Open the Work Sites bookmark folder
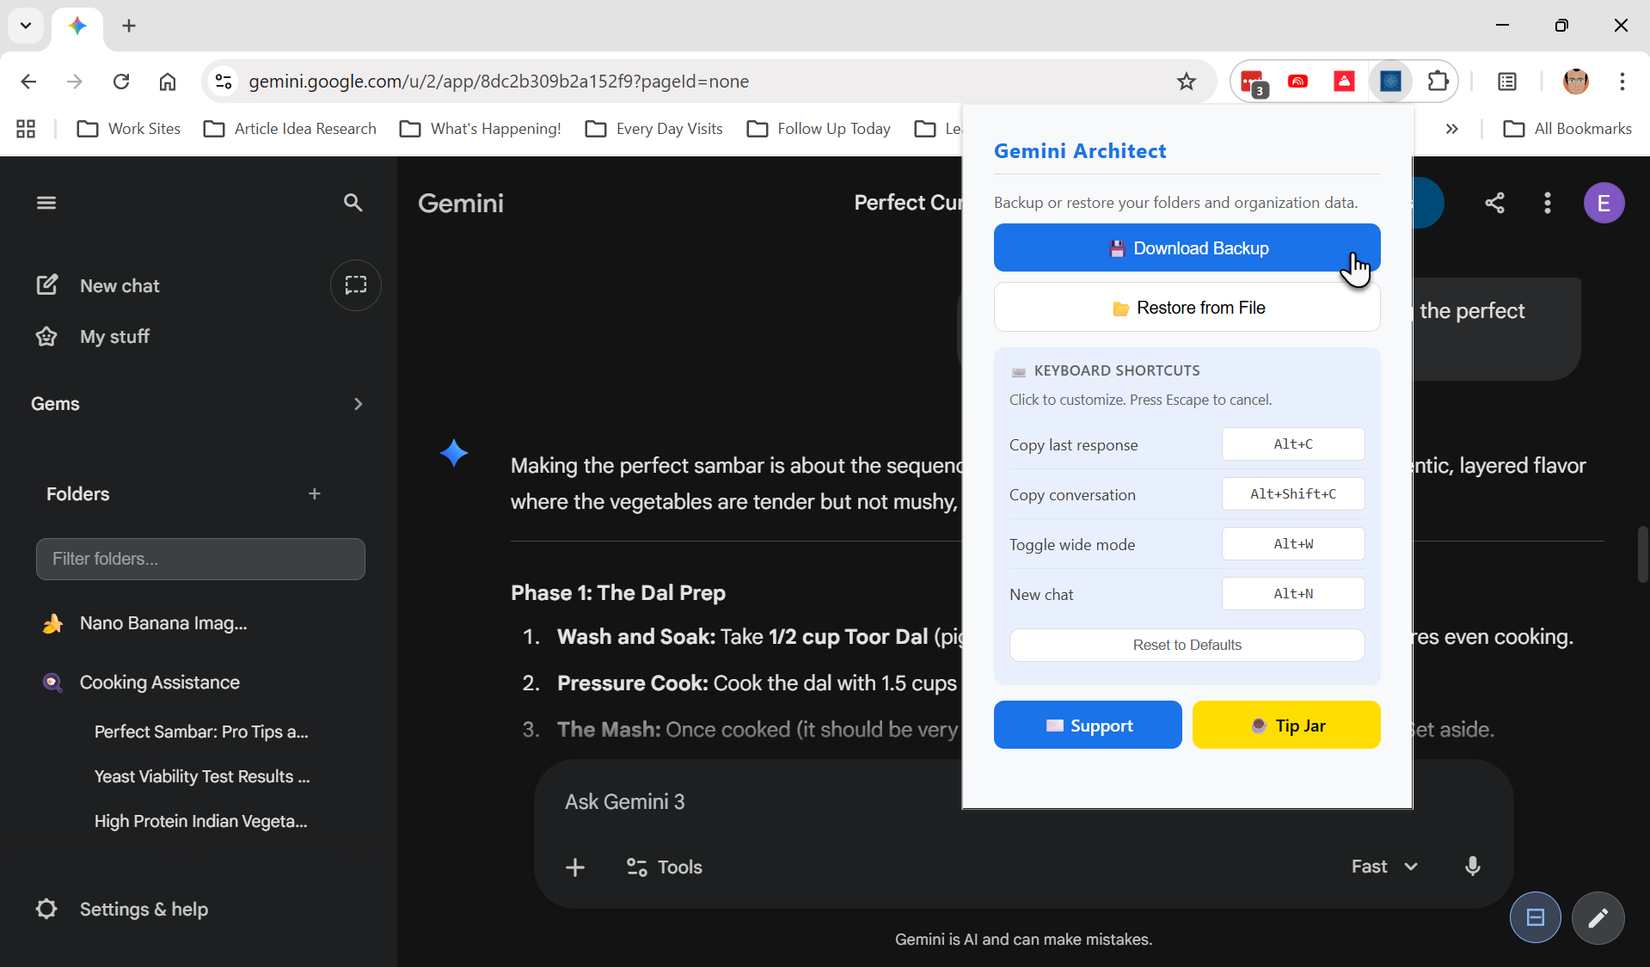This screenshot has height=967, width=1650. (x=128, y=128)
